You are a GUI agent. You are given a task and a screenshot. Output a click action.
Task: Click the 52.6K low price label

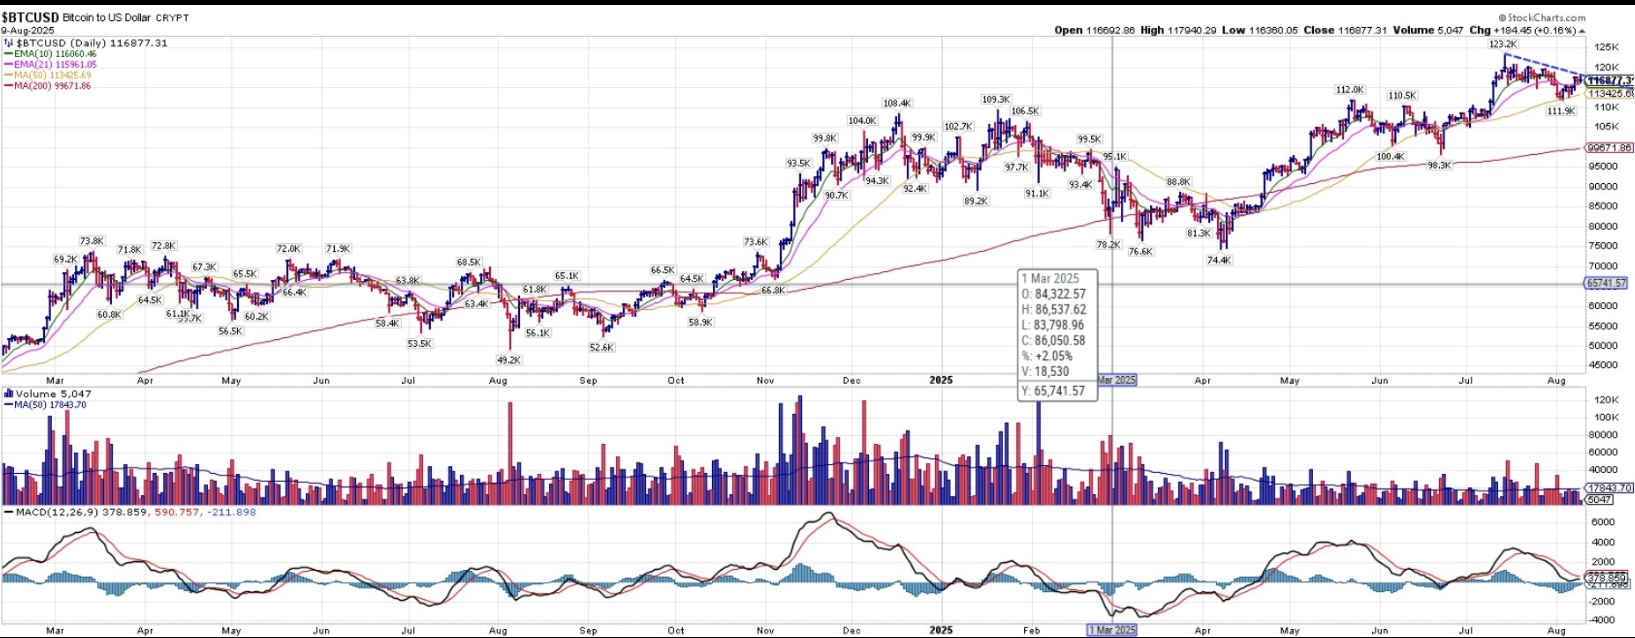[601, 348]
